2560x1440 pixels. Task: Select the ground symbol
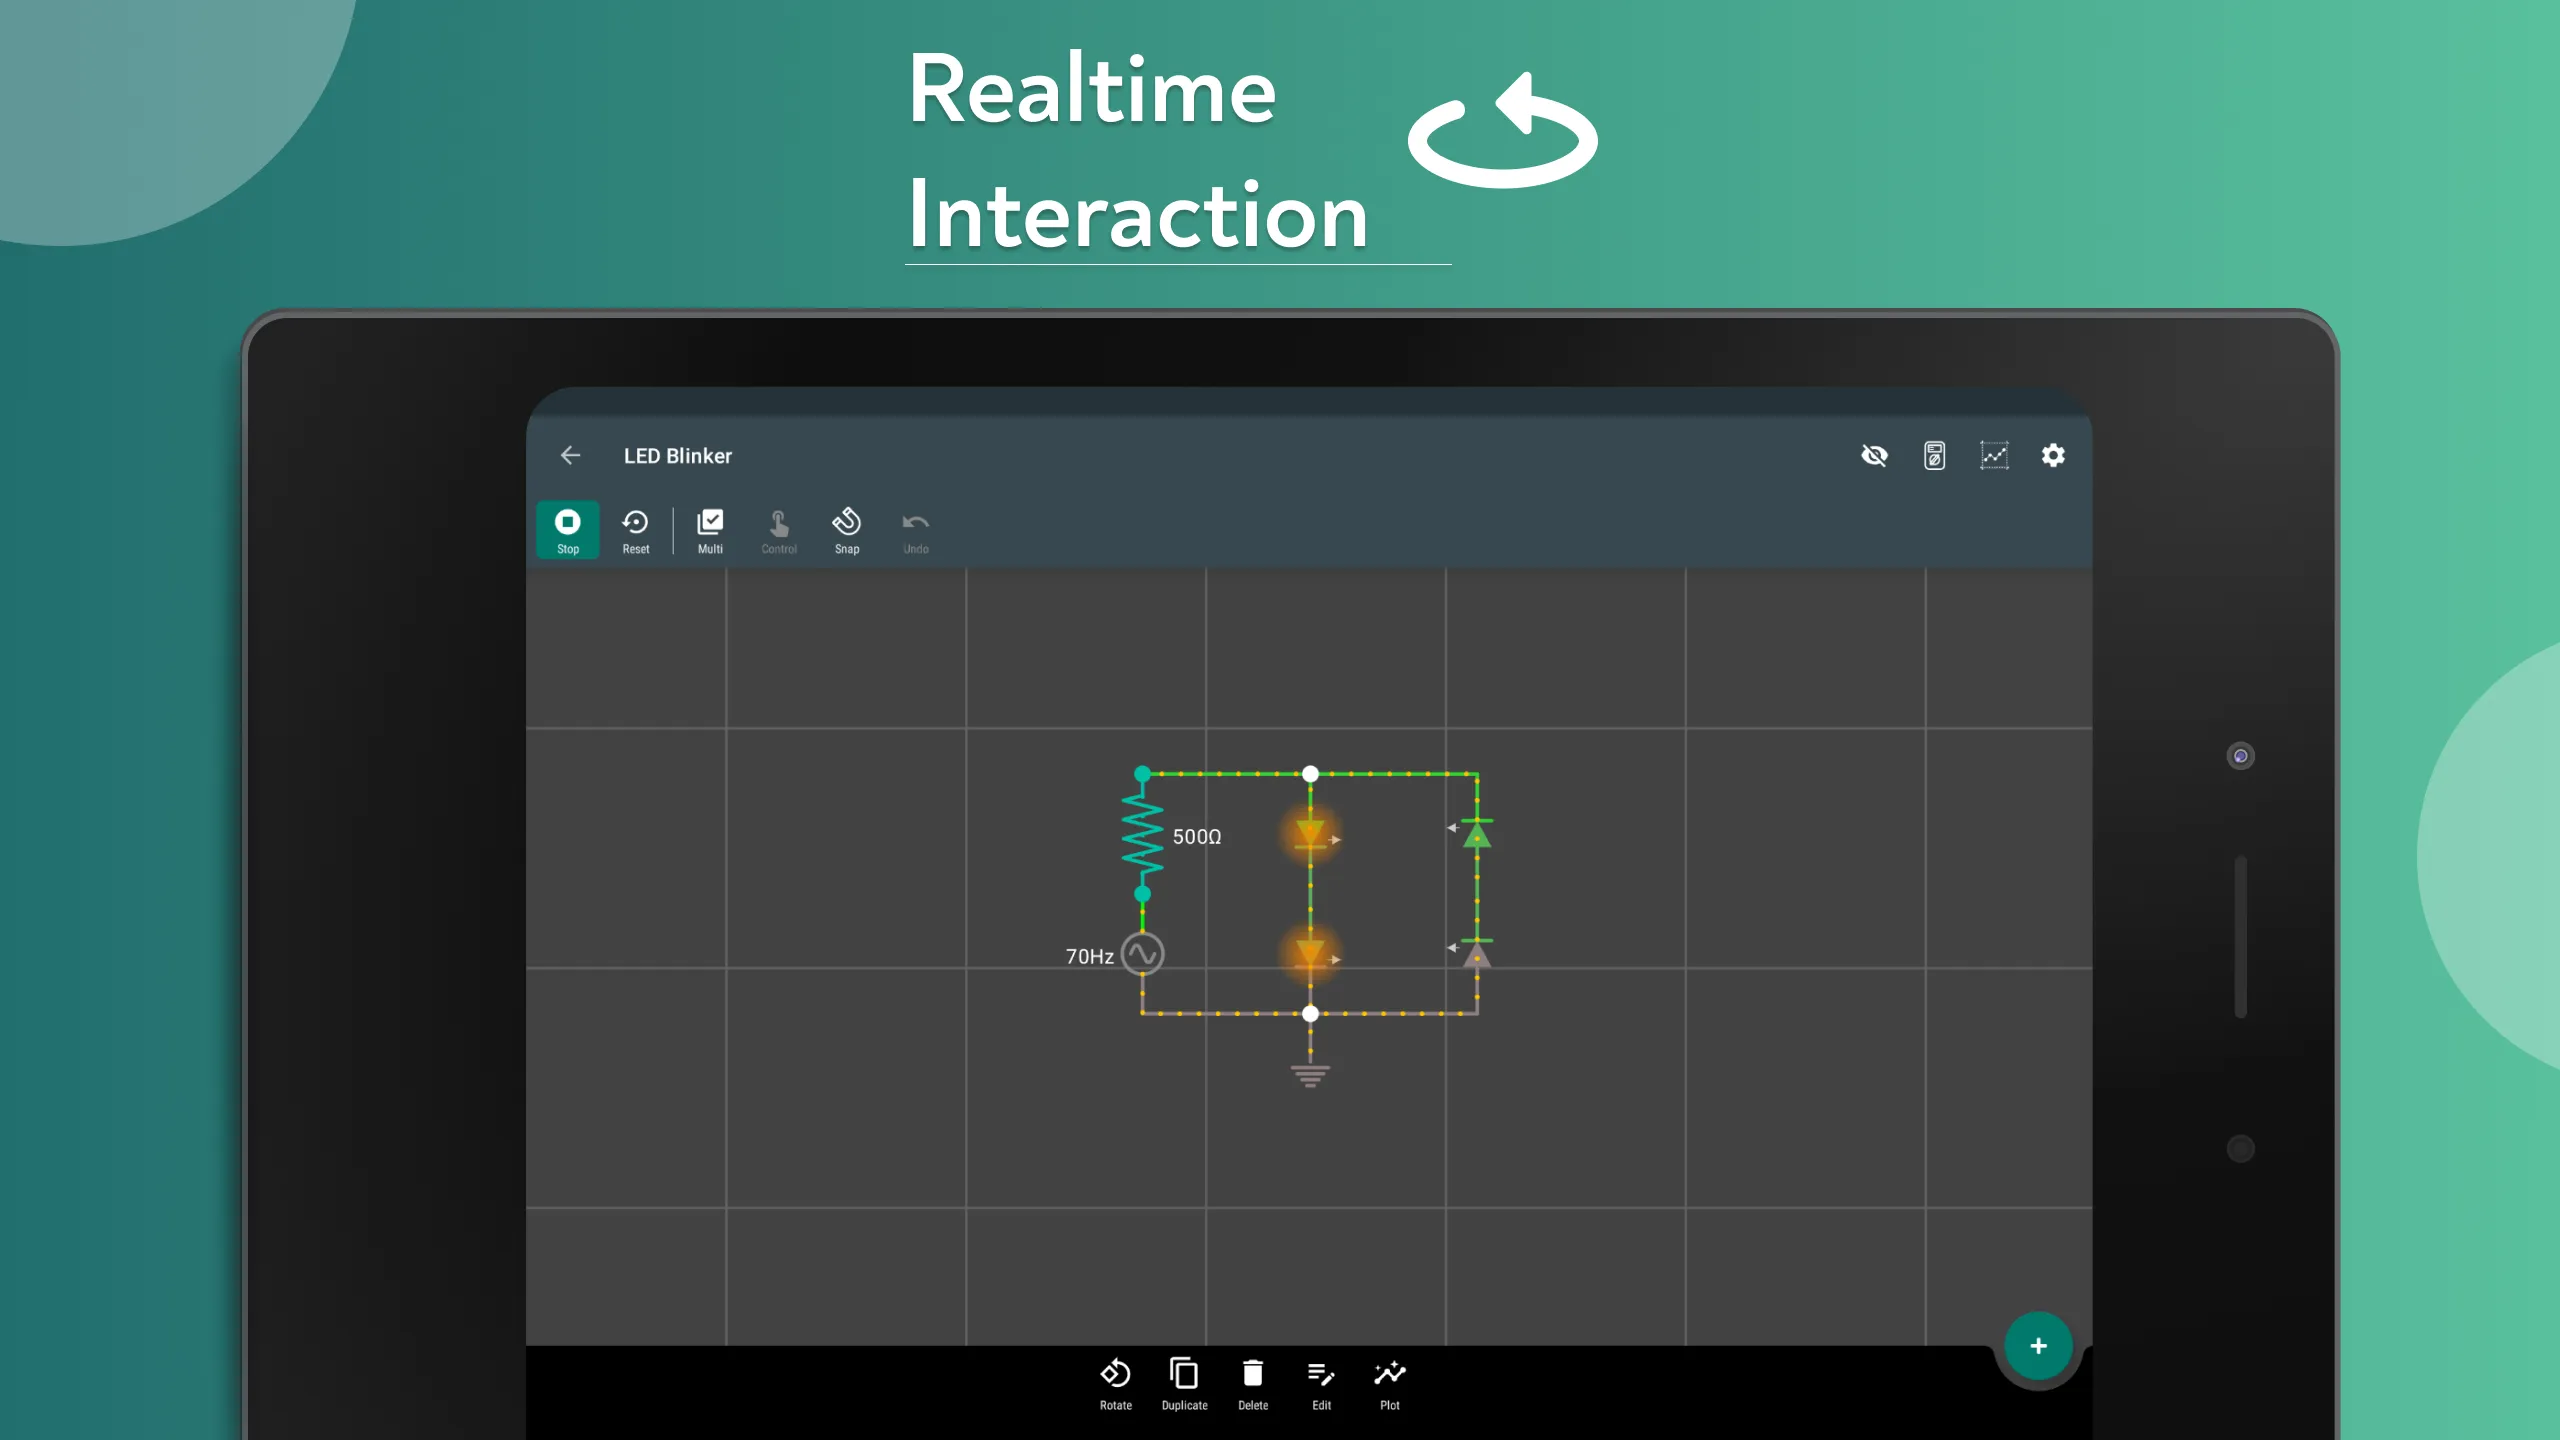coord(1310,1075)
